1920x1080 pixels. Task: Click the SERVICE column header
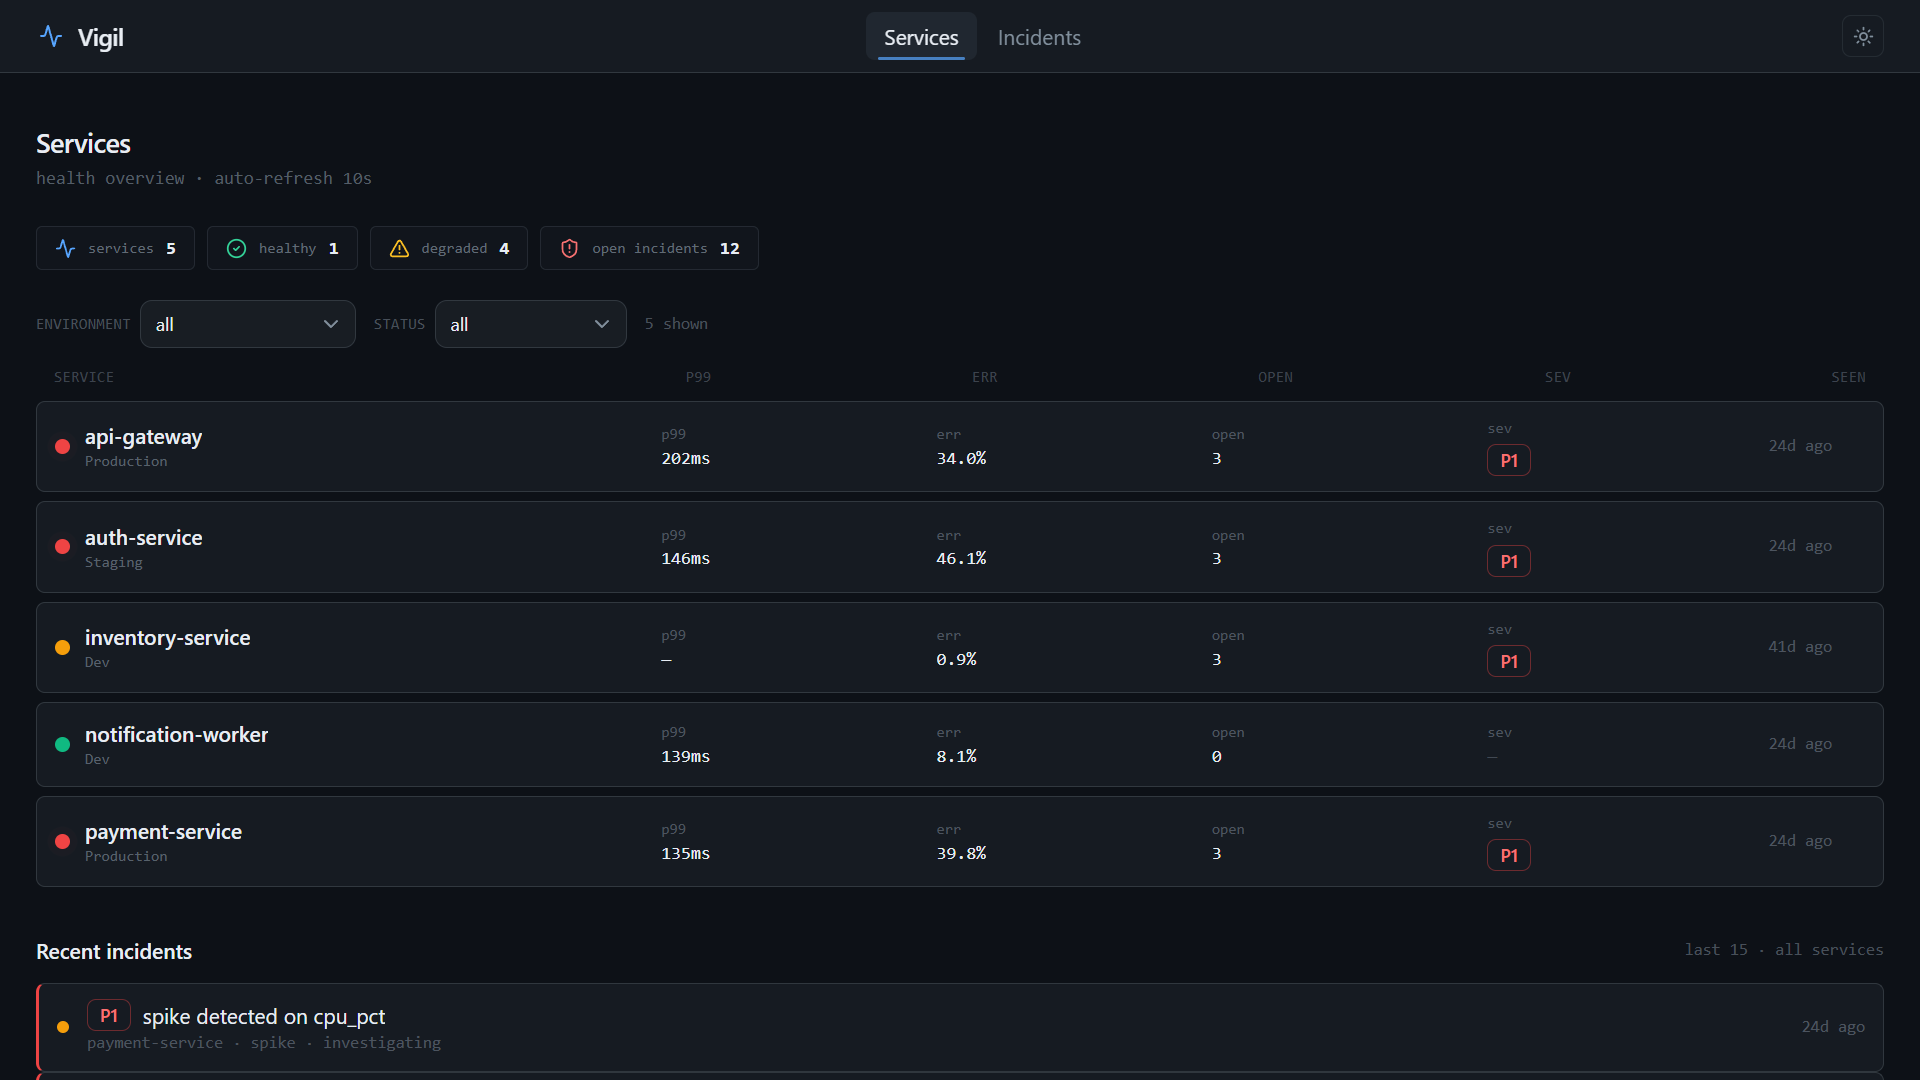click(84, 377)
